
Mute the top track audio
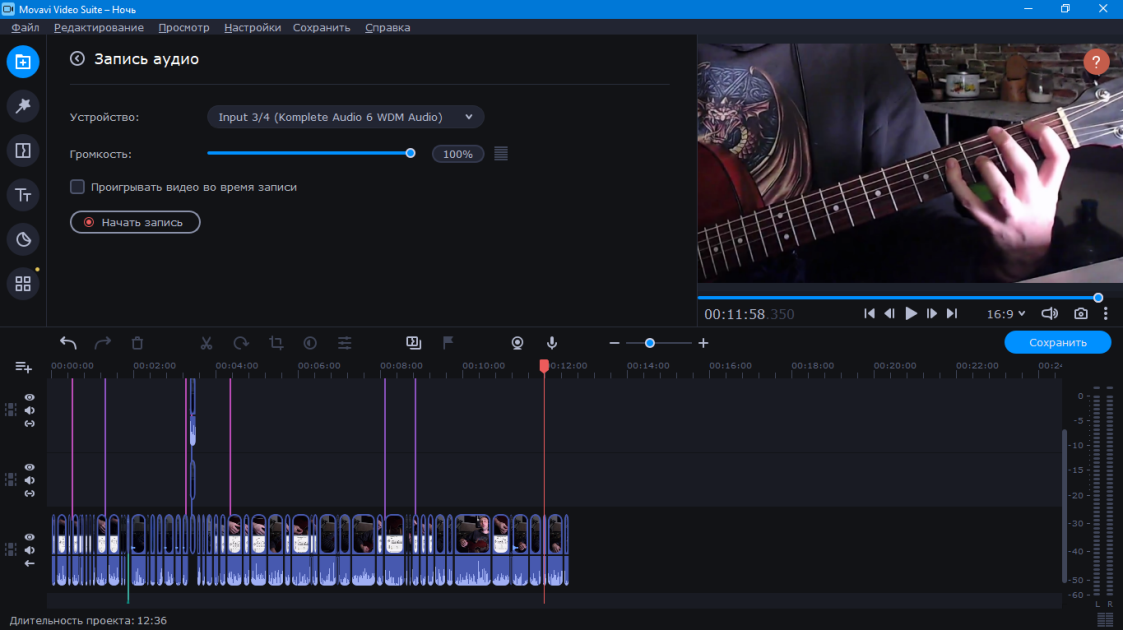coord(29,410)
